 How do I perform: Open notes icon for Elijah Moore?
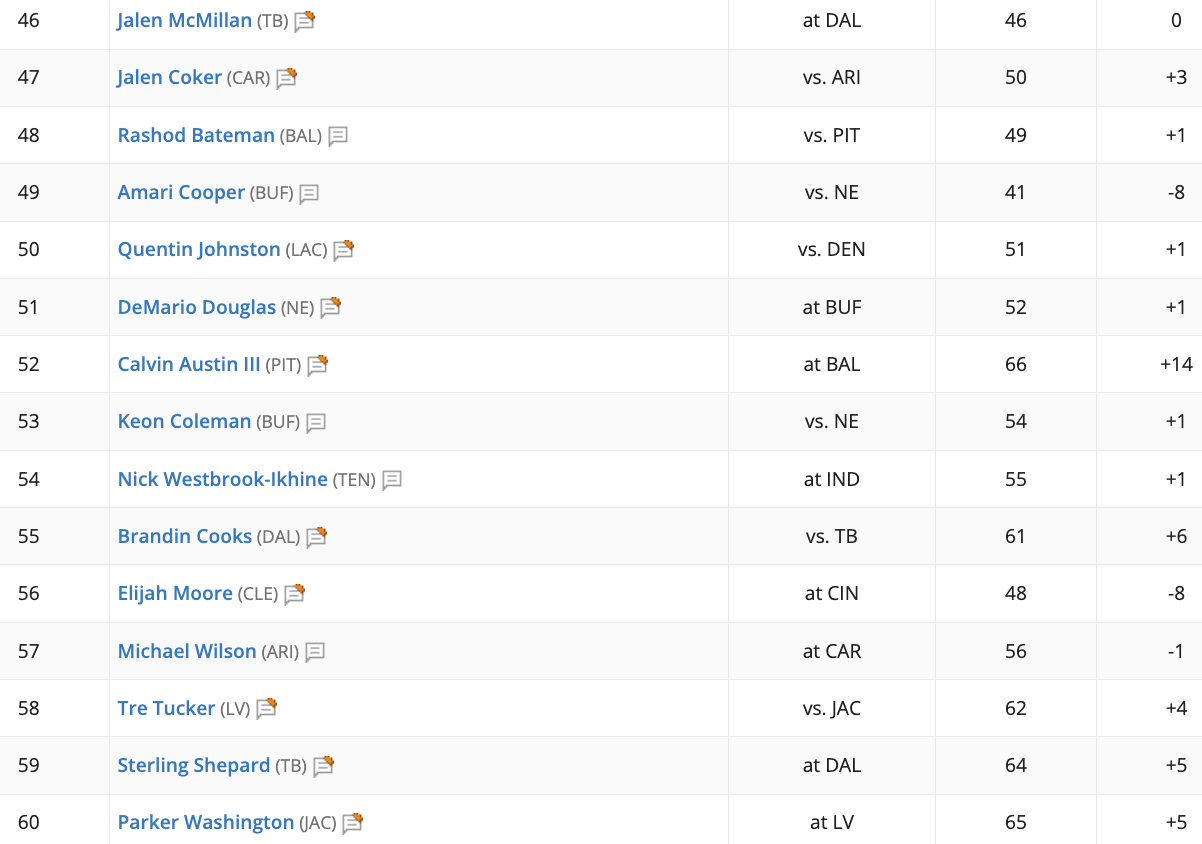(294, 594)
